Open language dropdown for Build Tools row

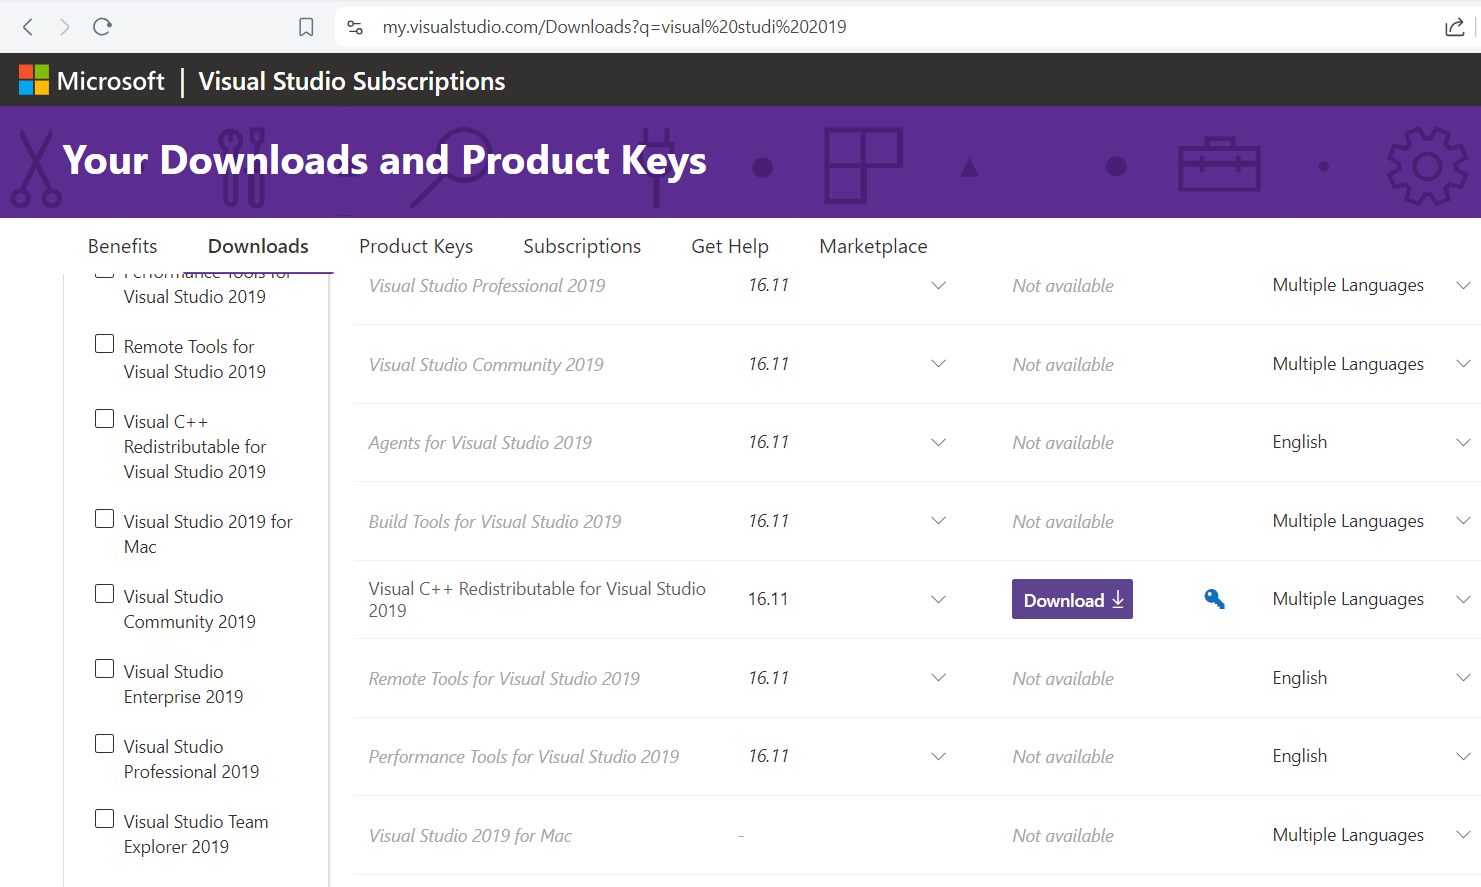1463,521
